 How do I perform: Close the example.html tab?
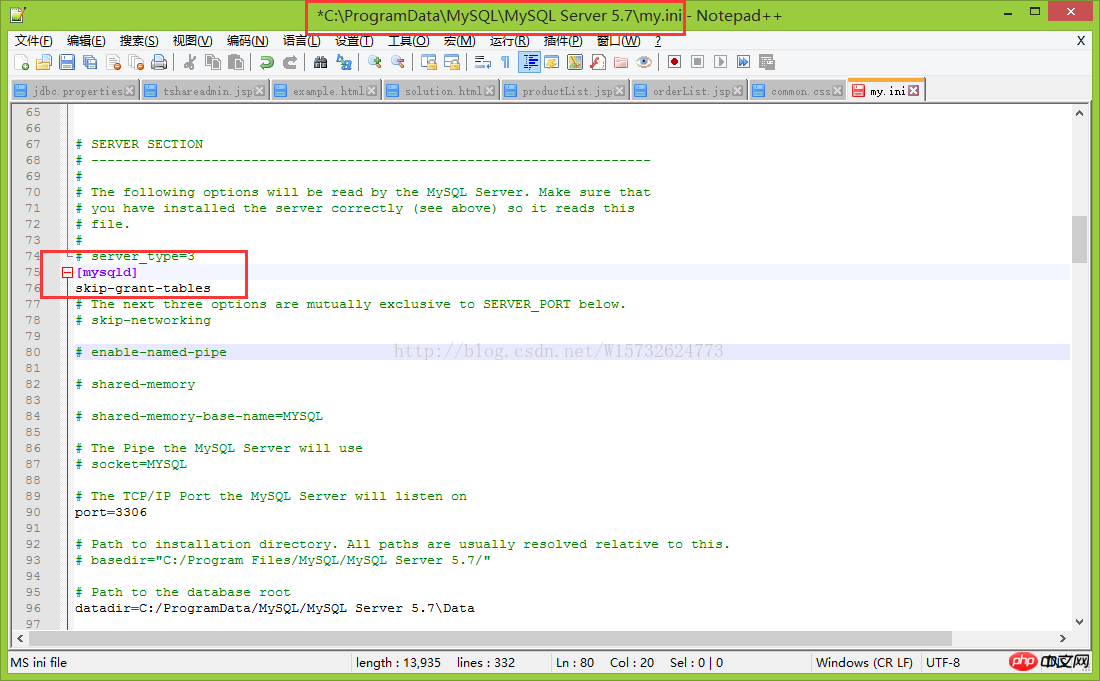coord(372,91)
